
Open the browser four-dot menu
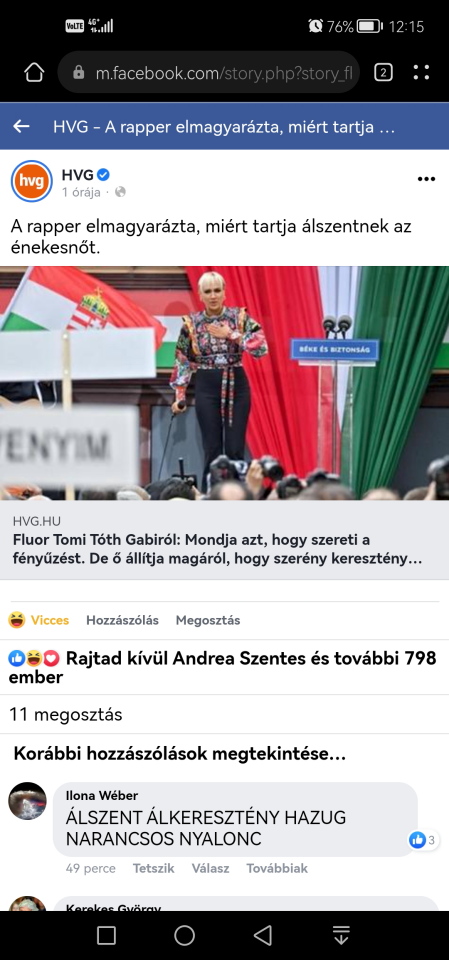421,73
